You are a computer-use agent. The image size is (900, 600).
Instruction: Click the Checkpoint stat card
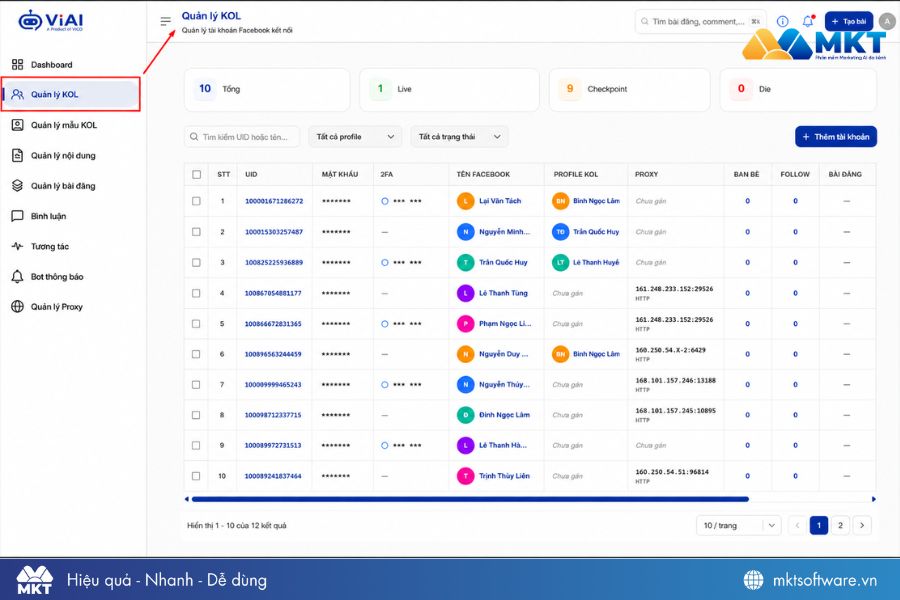click(630, 89)
